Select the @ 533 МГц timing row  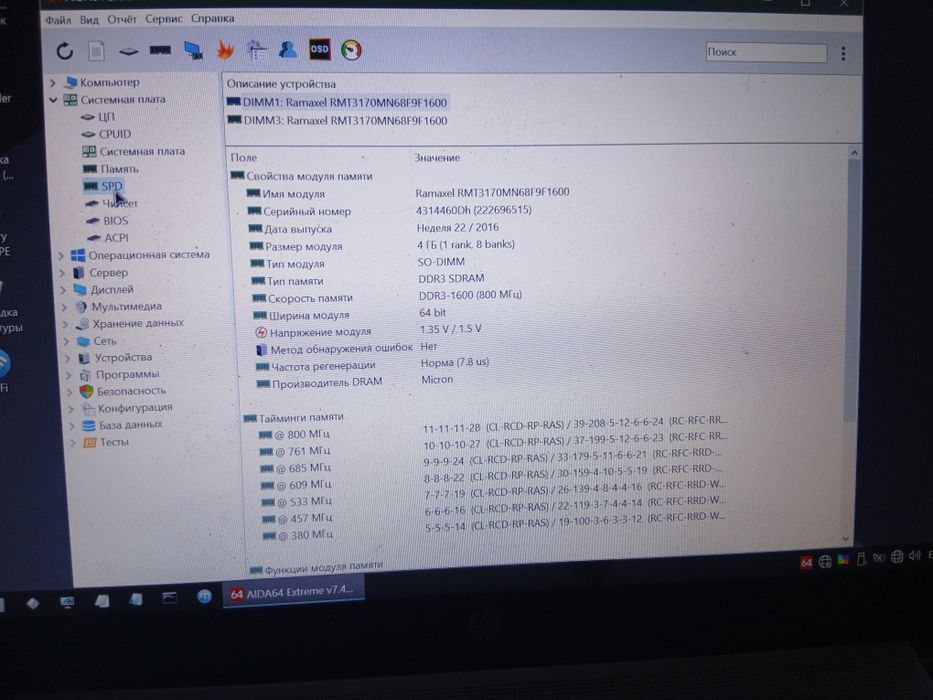point(493,496)
